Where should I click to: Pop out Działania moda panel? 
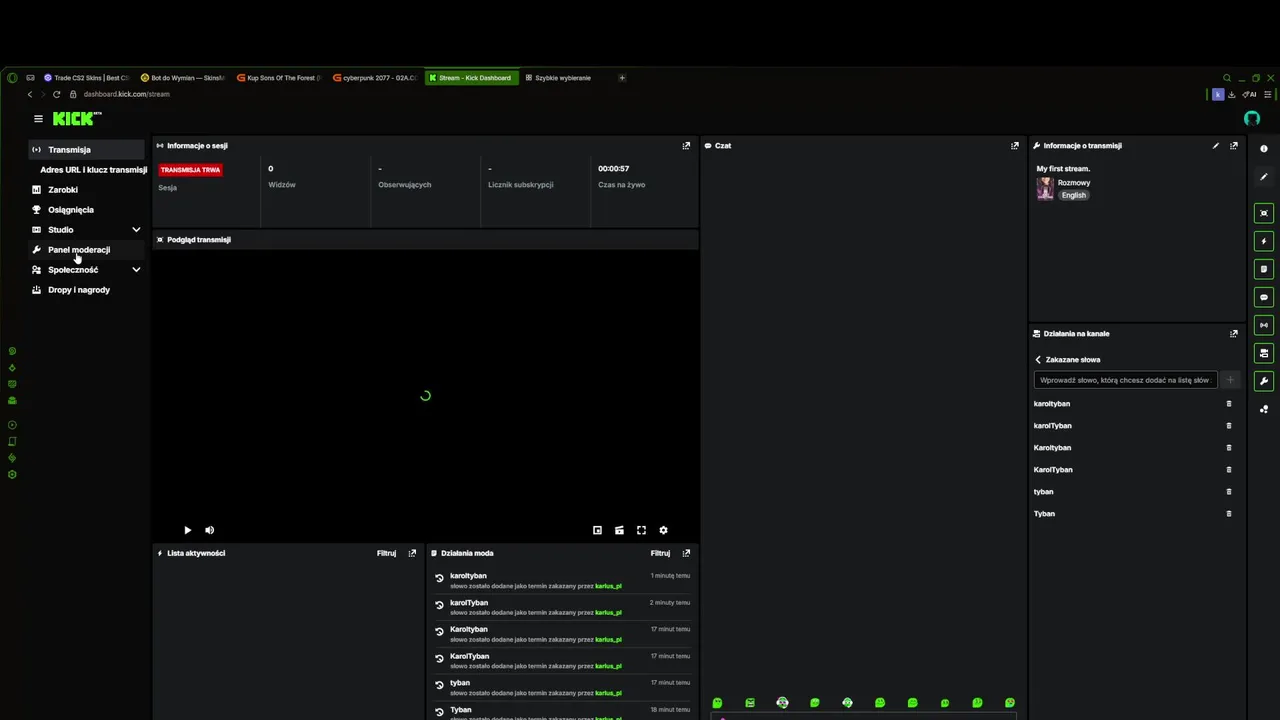click(686, 553)
